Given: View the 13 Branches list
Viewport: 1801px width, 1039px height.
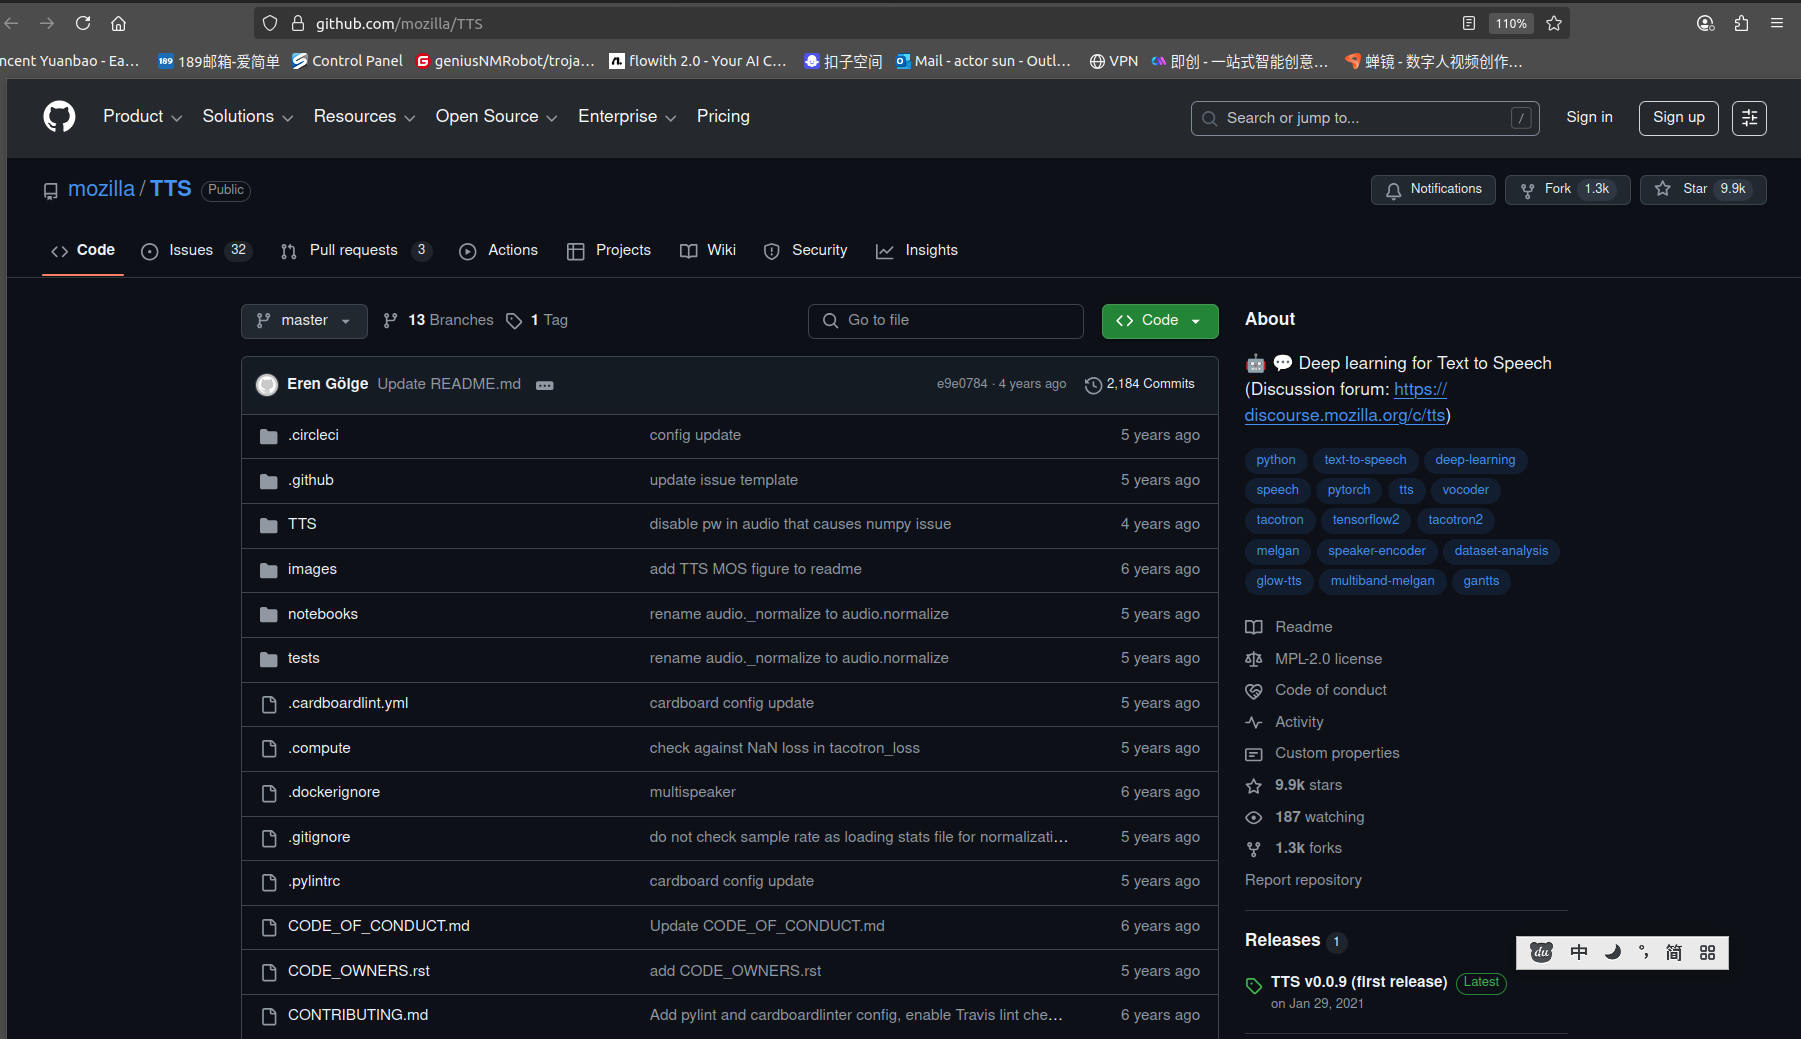Looking at the screenshot, I should [439, 321].
